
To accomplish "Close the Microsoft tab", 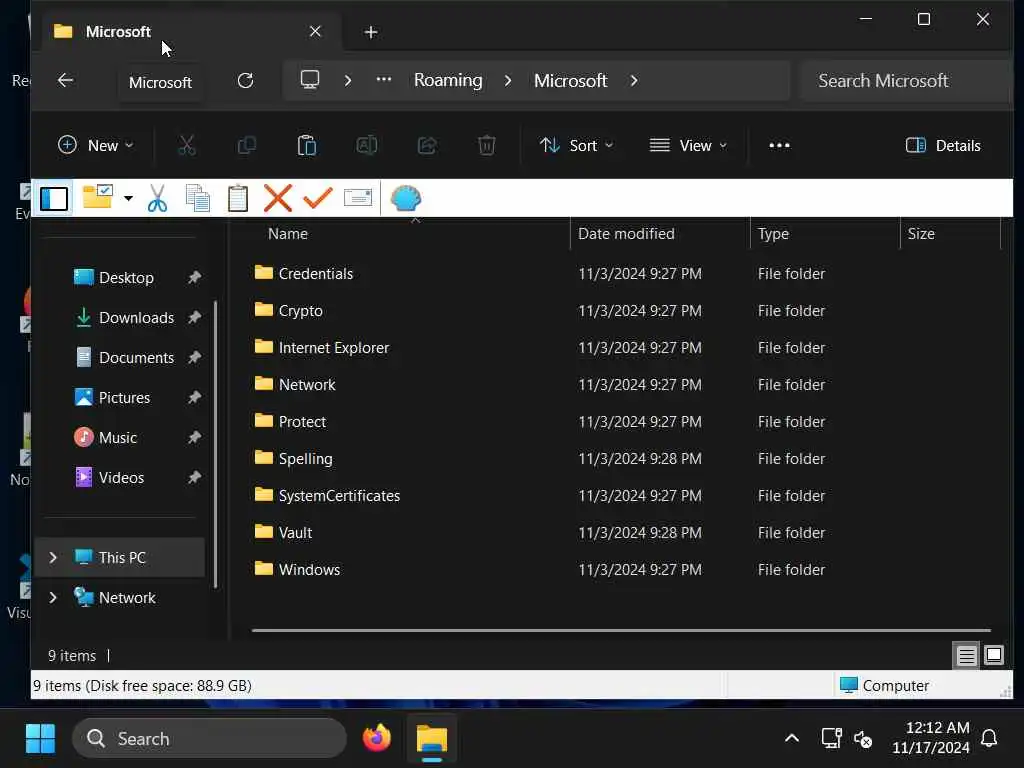I will [x=315, y=31].
